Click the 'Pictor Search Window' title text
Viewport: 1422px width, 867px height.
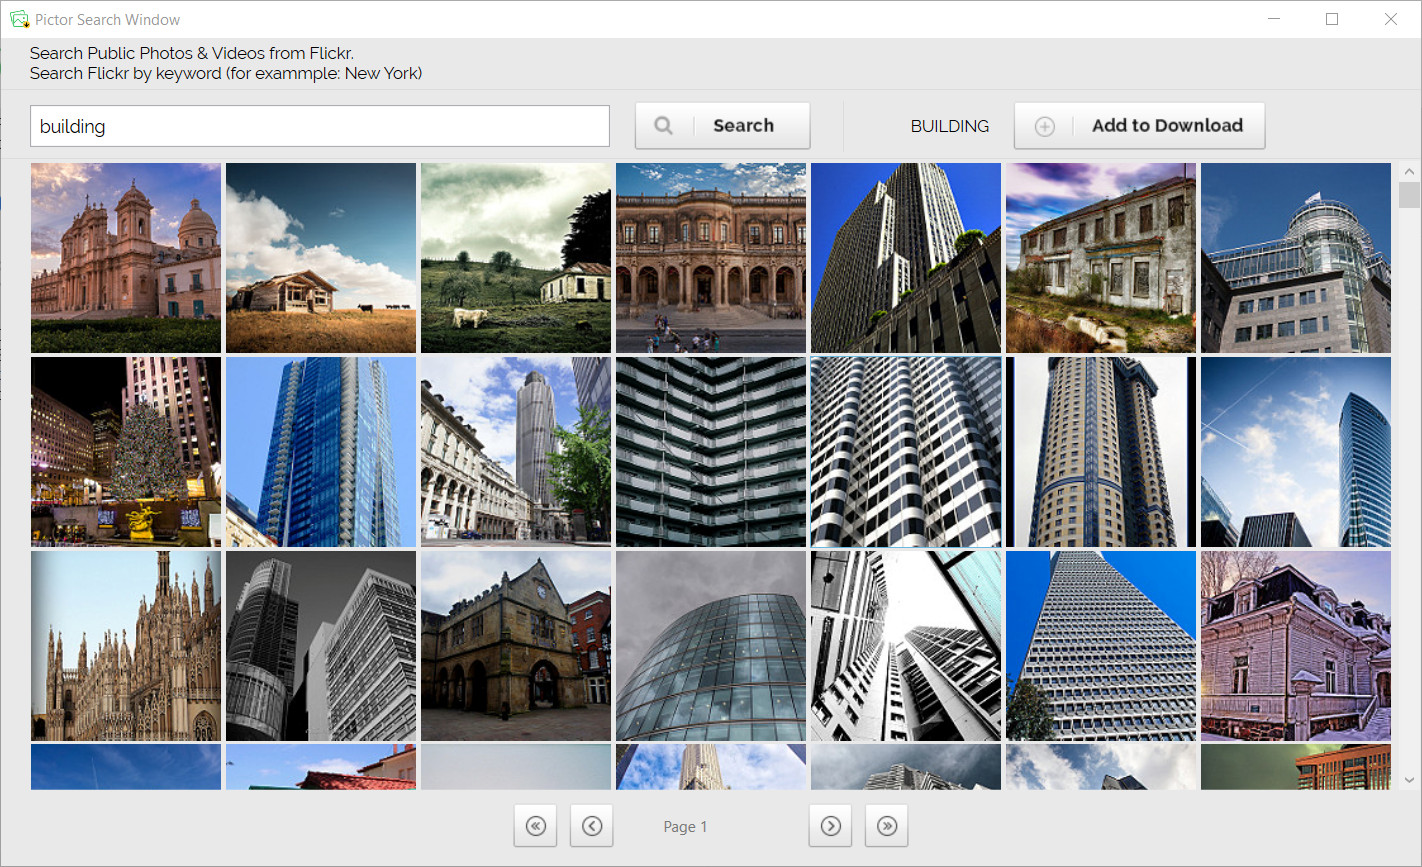pos(108,20)
